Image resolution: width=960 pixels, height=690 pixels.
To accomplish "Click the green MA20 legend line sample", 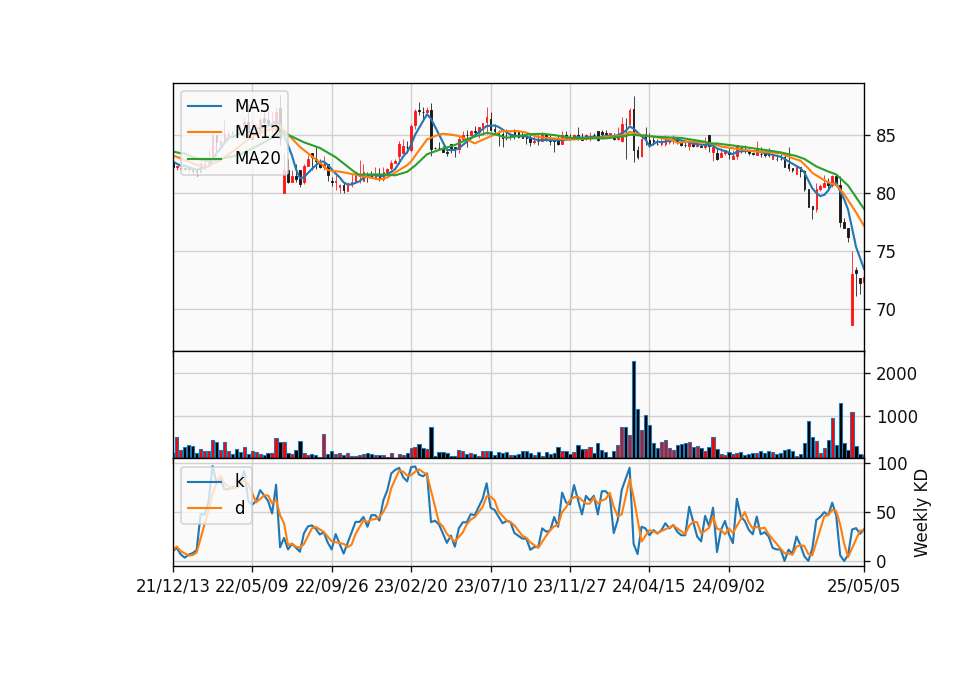I will [x=204, y=158].
